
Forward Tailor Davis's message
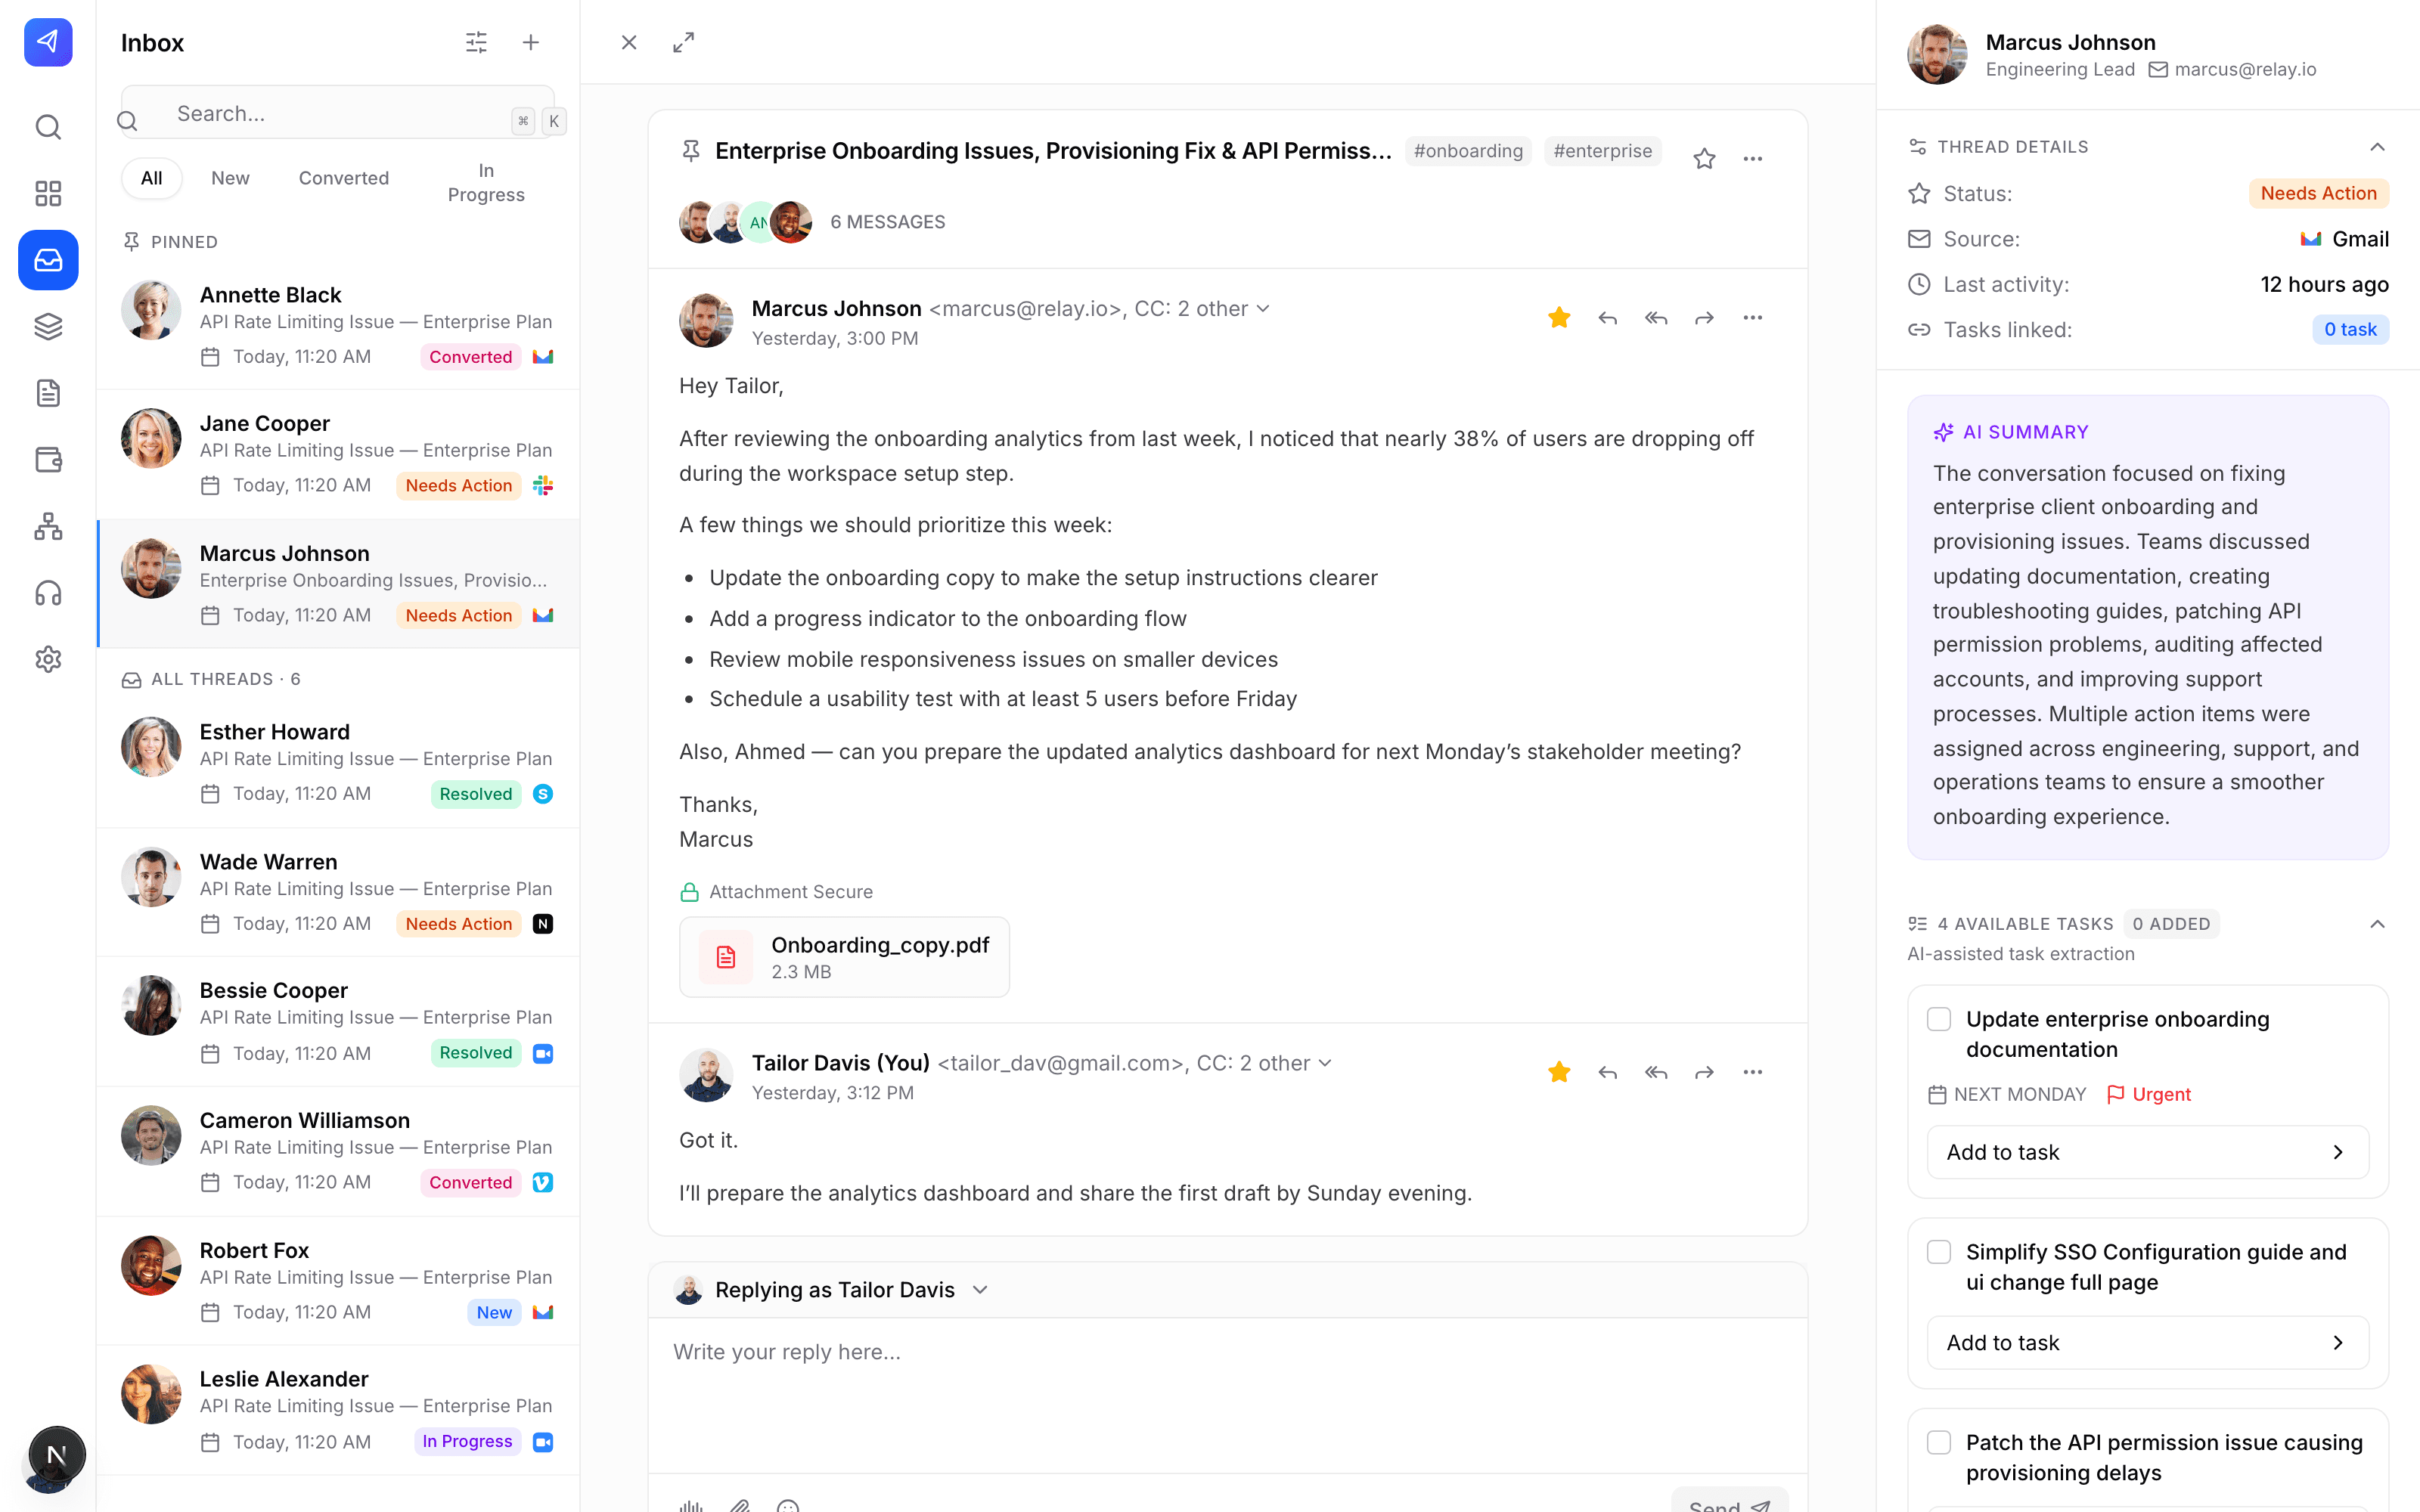click(x=1704, y=1072)
